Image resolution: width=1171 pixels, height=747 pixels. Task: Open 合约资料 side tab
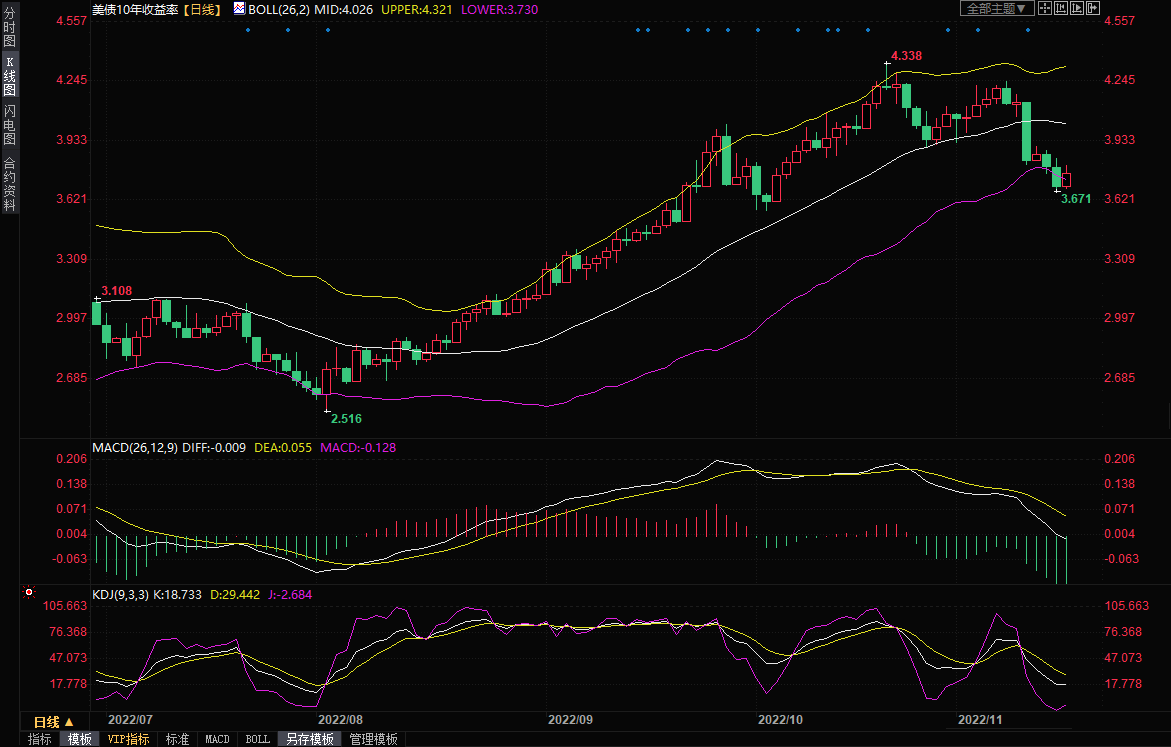coord(9,184)
